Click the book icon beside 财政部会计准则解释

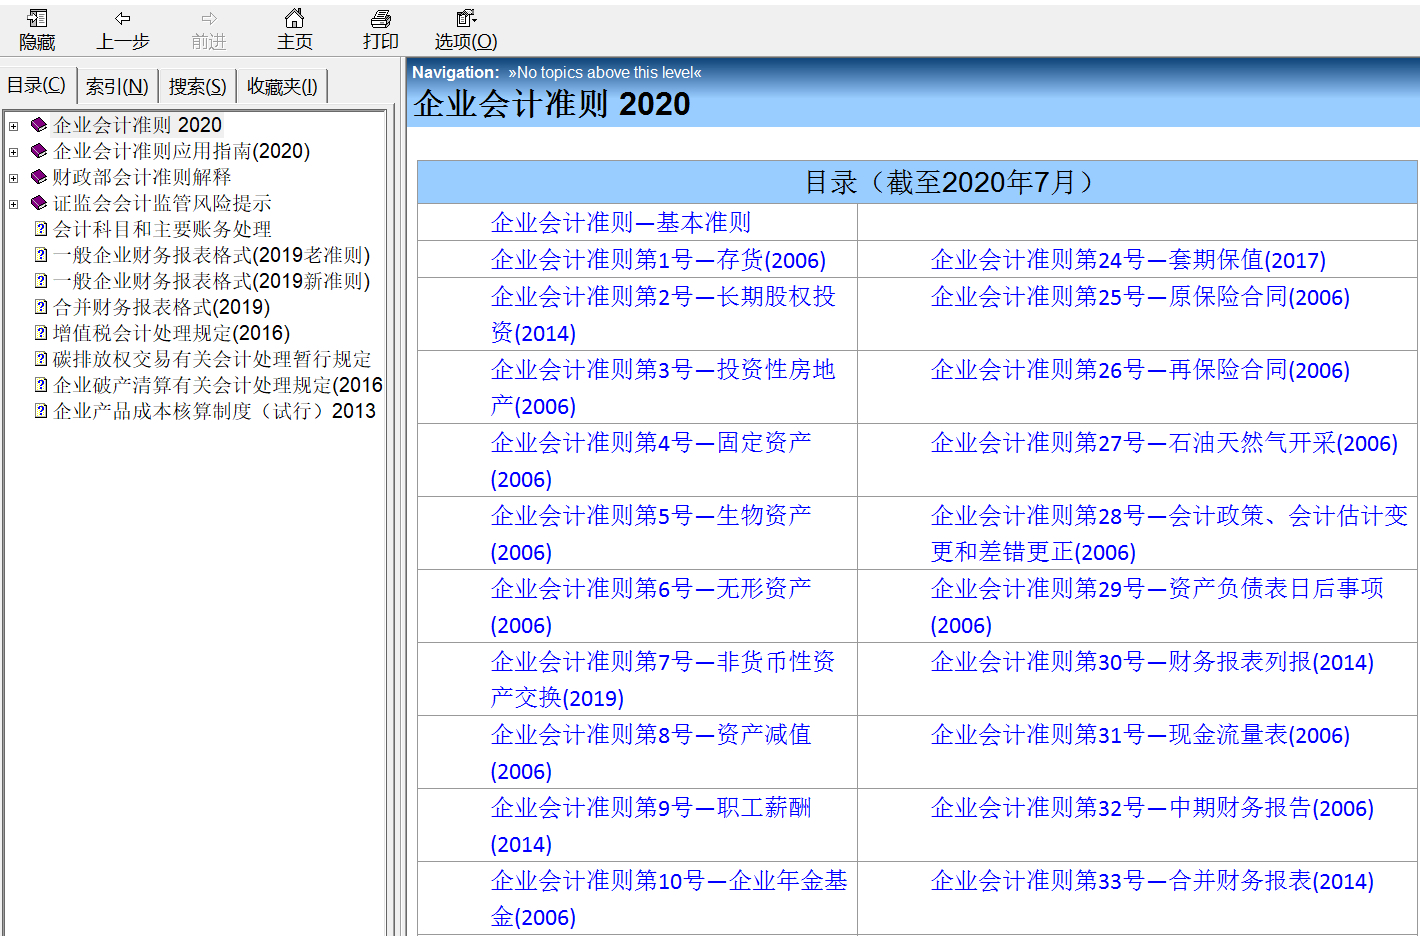[39, 177]
